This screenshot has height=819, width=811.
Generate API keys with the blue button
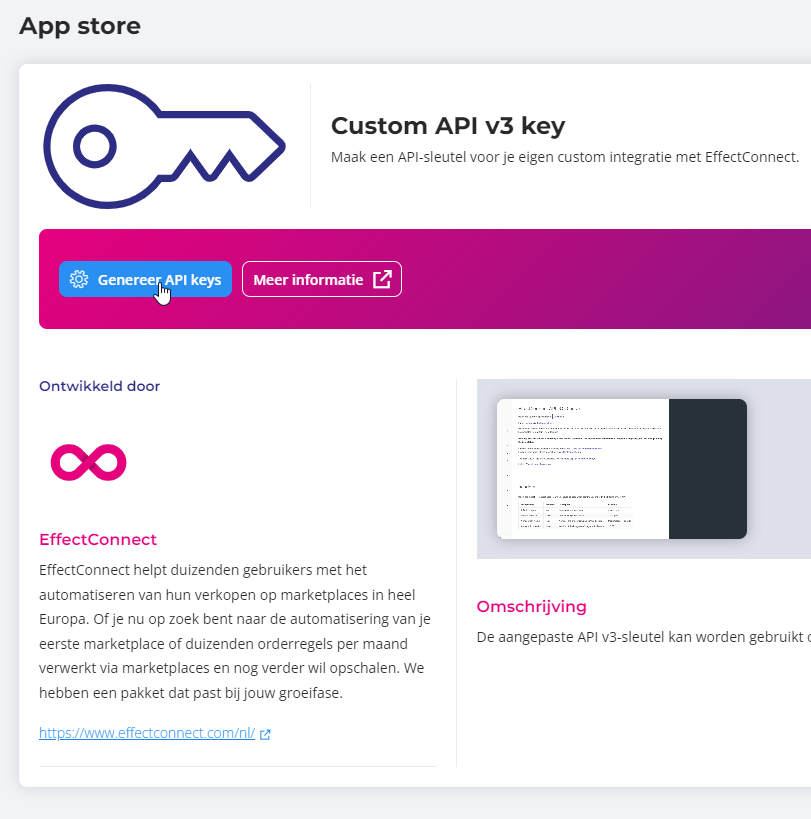[145, 279]
